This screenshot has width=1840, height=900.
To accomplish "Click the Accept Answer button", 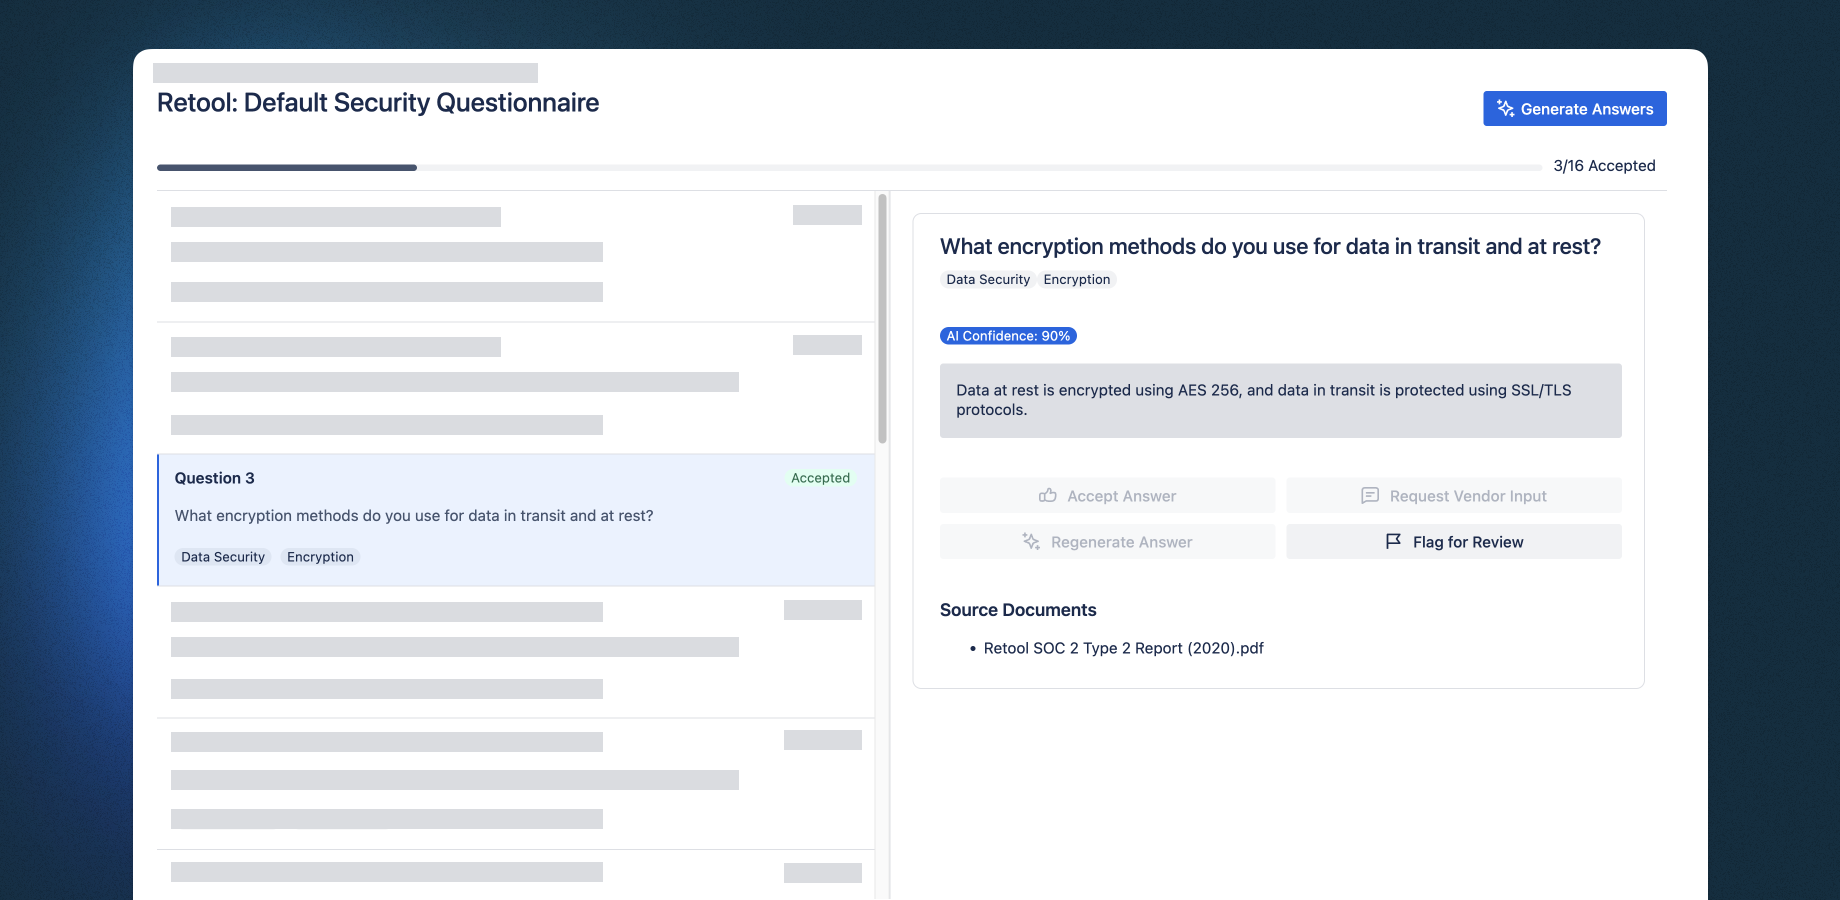I will click(1107, 496).
